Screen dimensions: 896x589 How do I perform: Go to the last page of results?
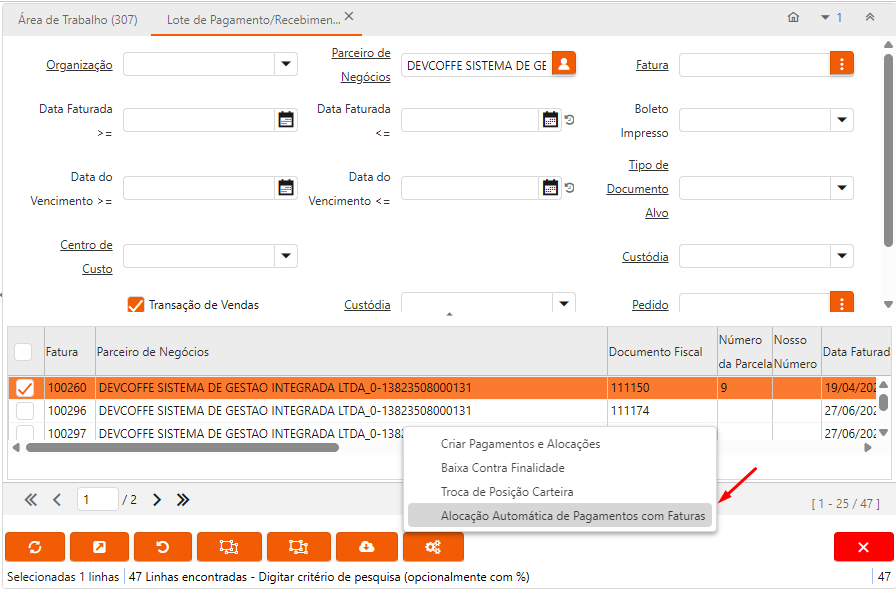[x=184, y=499]
